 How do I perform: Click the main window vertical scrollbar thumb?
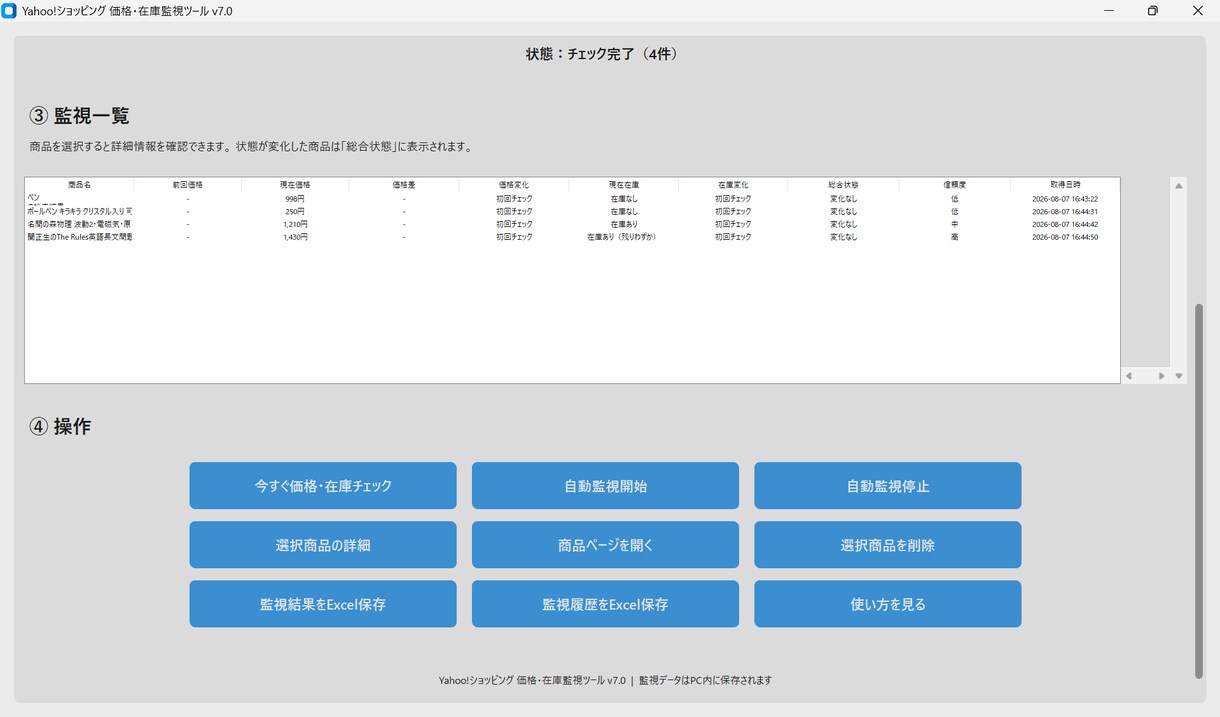coord(1199,491)
